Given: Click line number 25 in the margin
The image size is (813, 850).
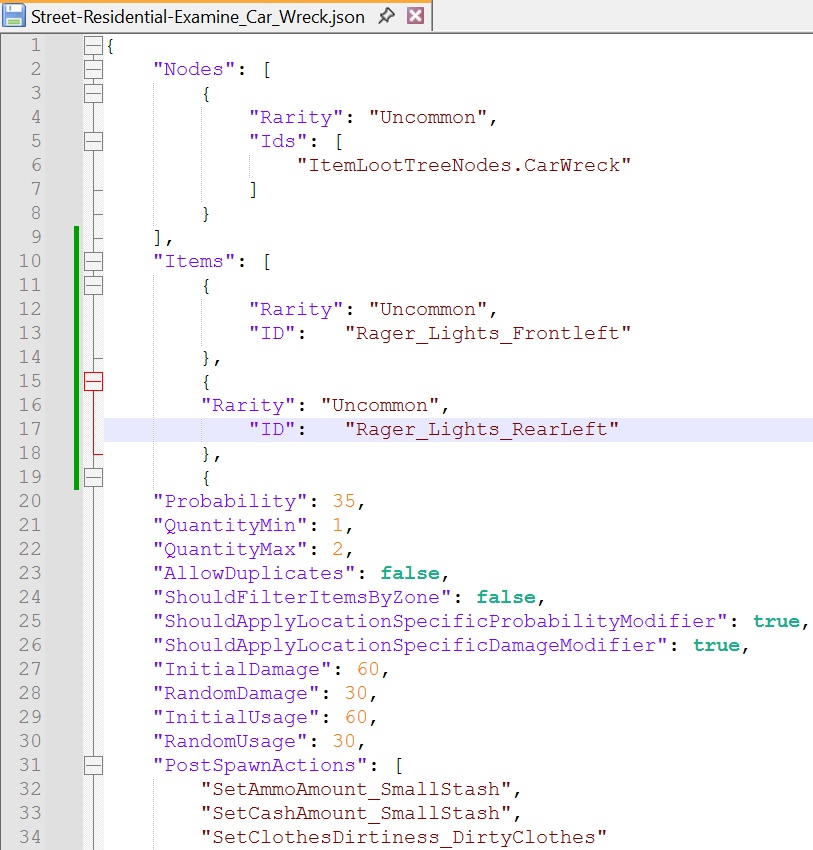Looking at the screenshot, I should tap(30, 621).
